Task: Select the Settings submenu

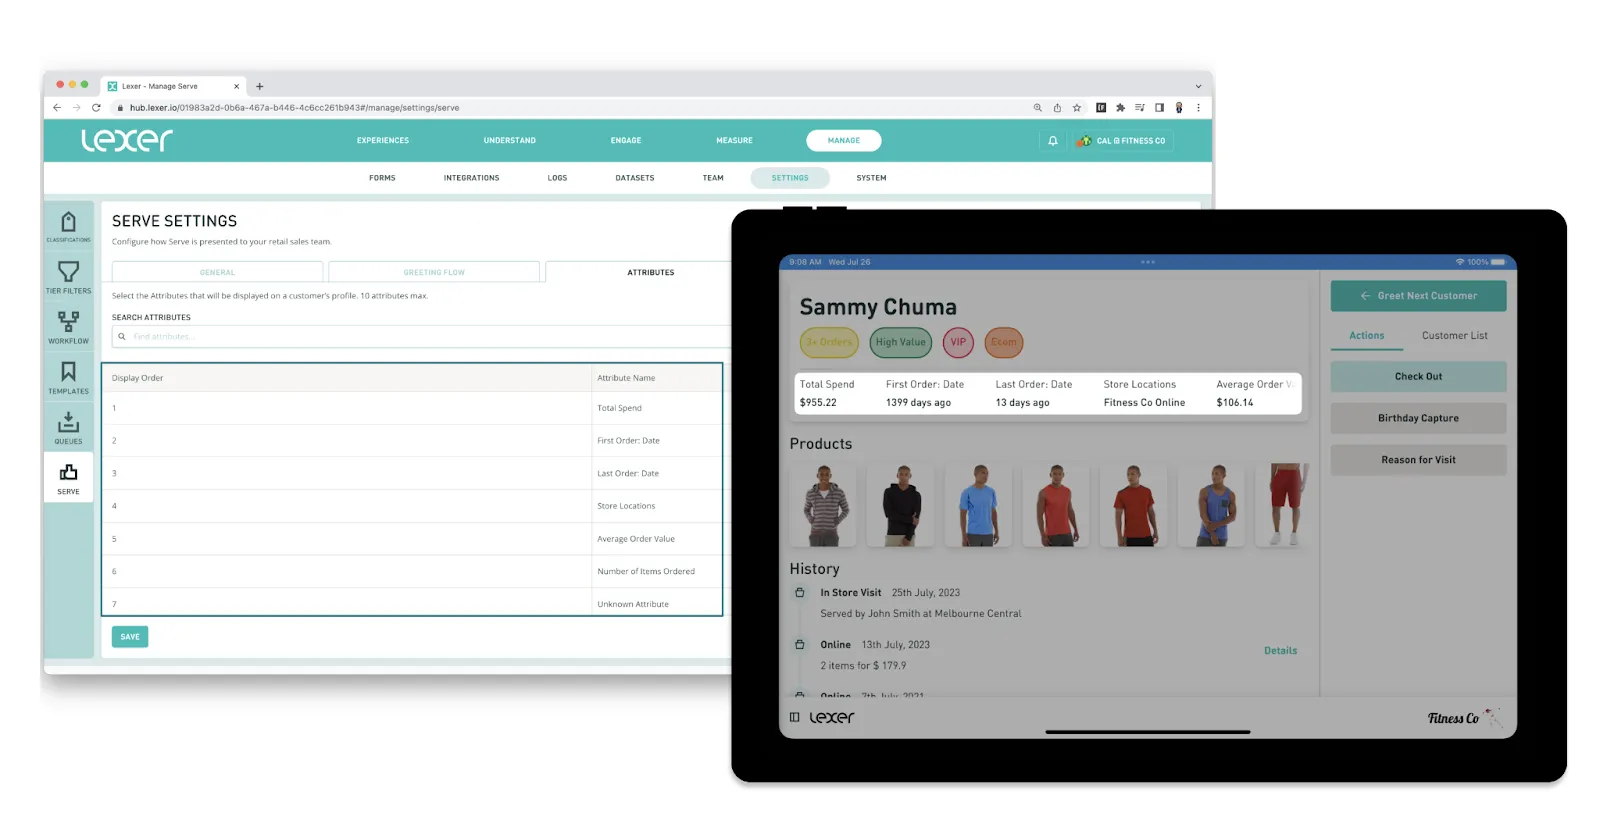Action: tap(790, 178)
